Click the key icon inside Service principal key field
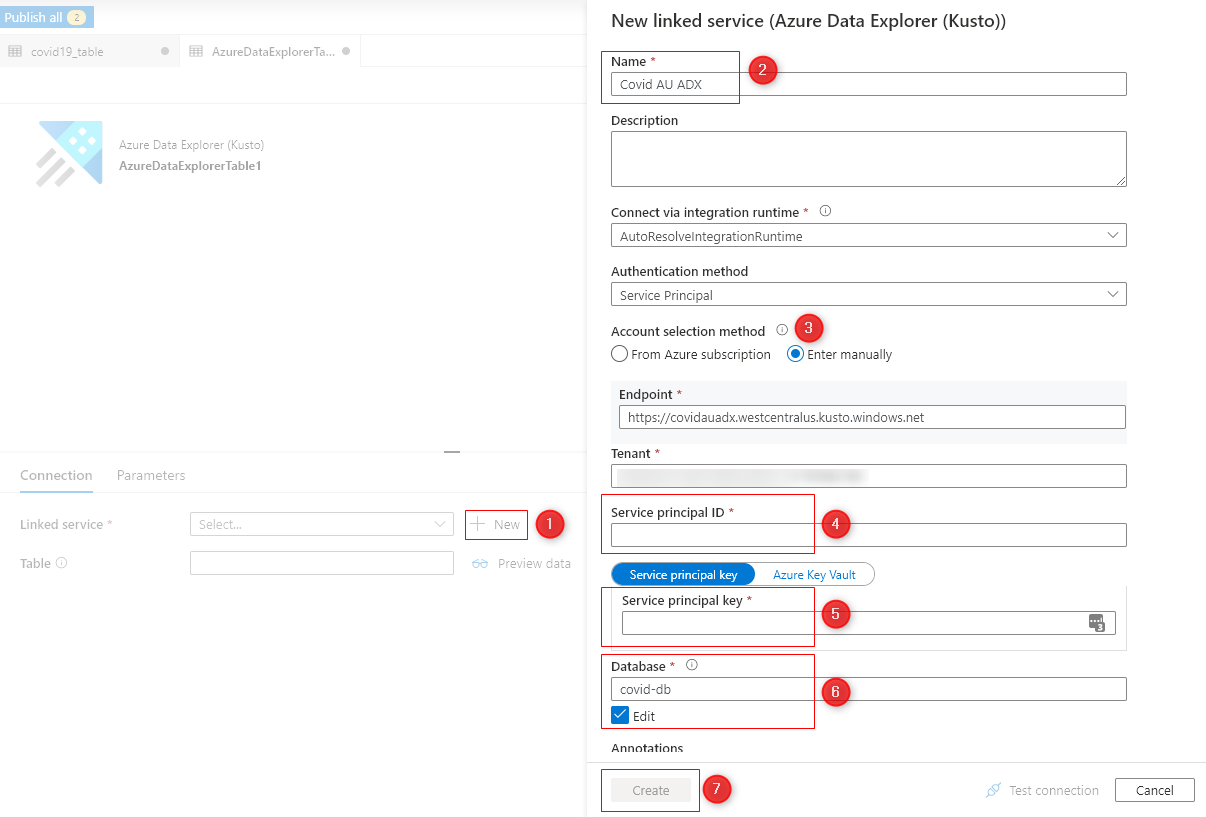 [x=1097, y=623]
